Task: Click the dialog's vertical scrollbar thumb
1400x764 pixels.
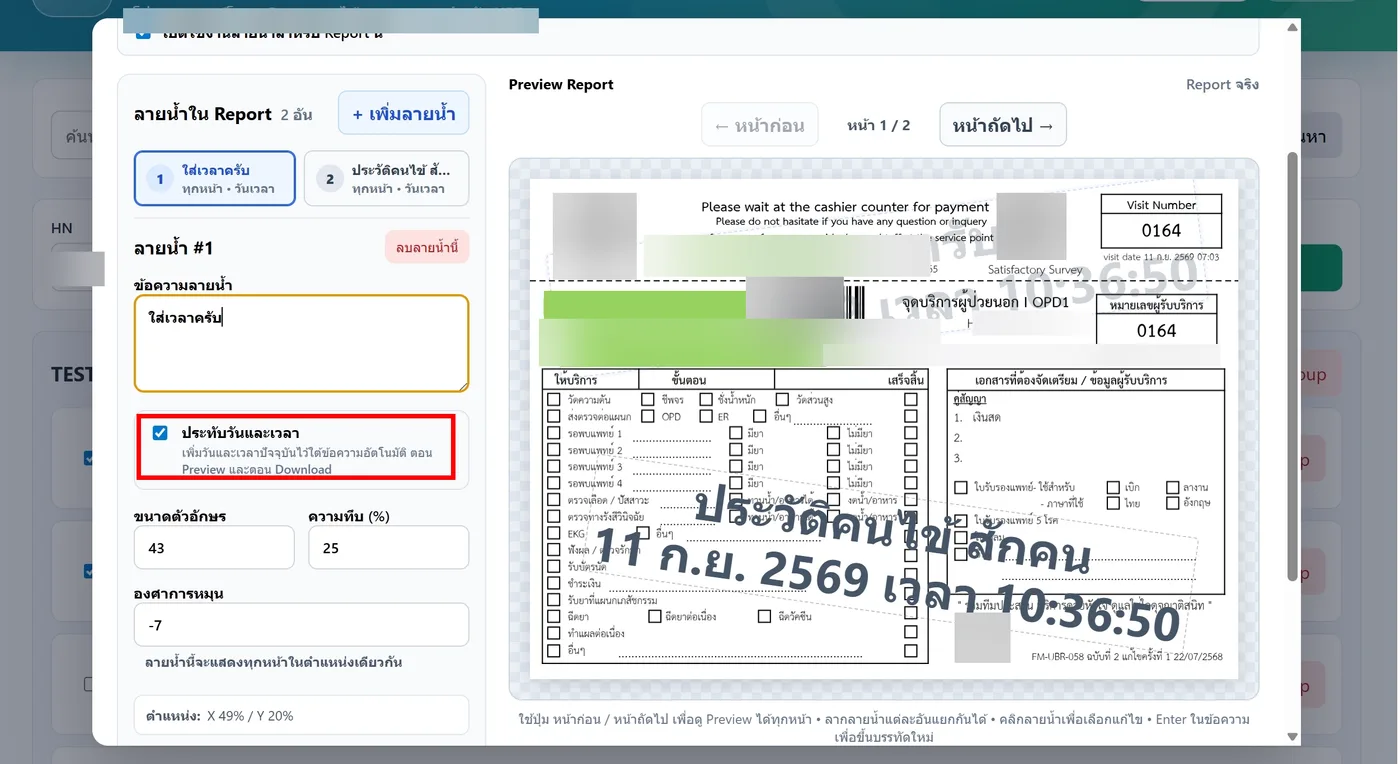Action: click(x=1292, y=365)
